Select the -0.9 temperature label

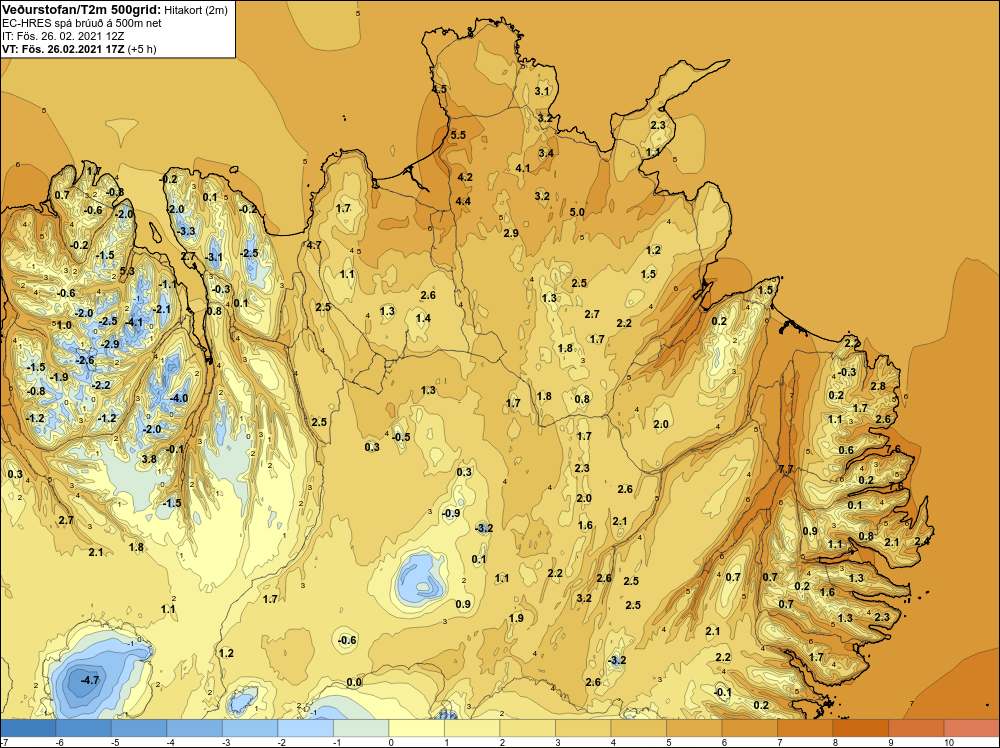tap(450, 513)
